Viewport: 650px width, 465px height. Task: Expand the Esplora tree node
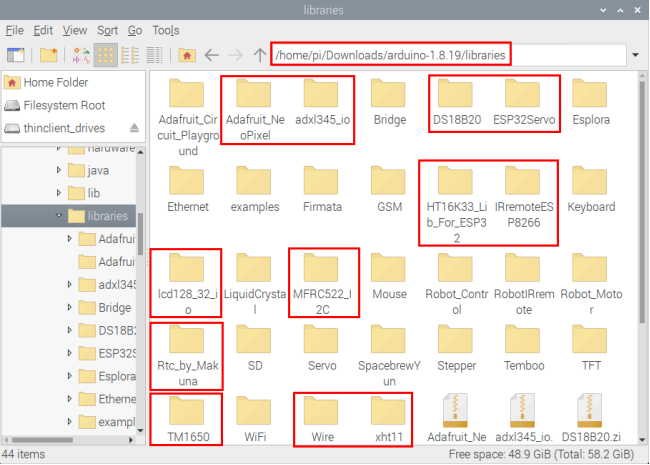pyautogui.click(x=69, y=376)
